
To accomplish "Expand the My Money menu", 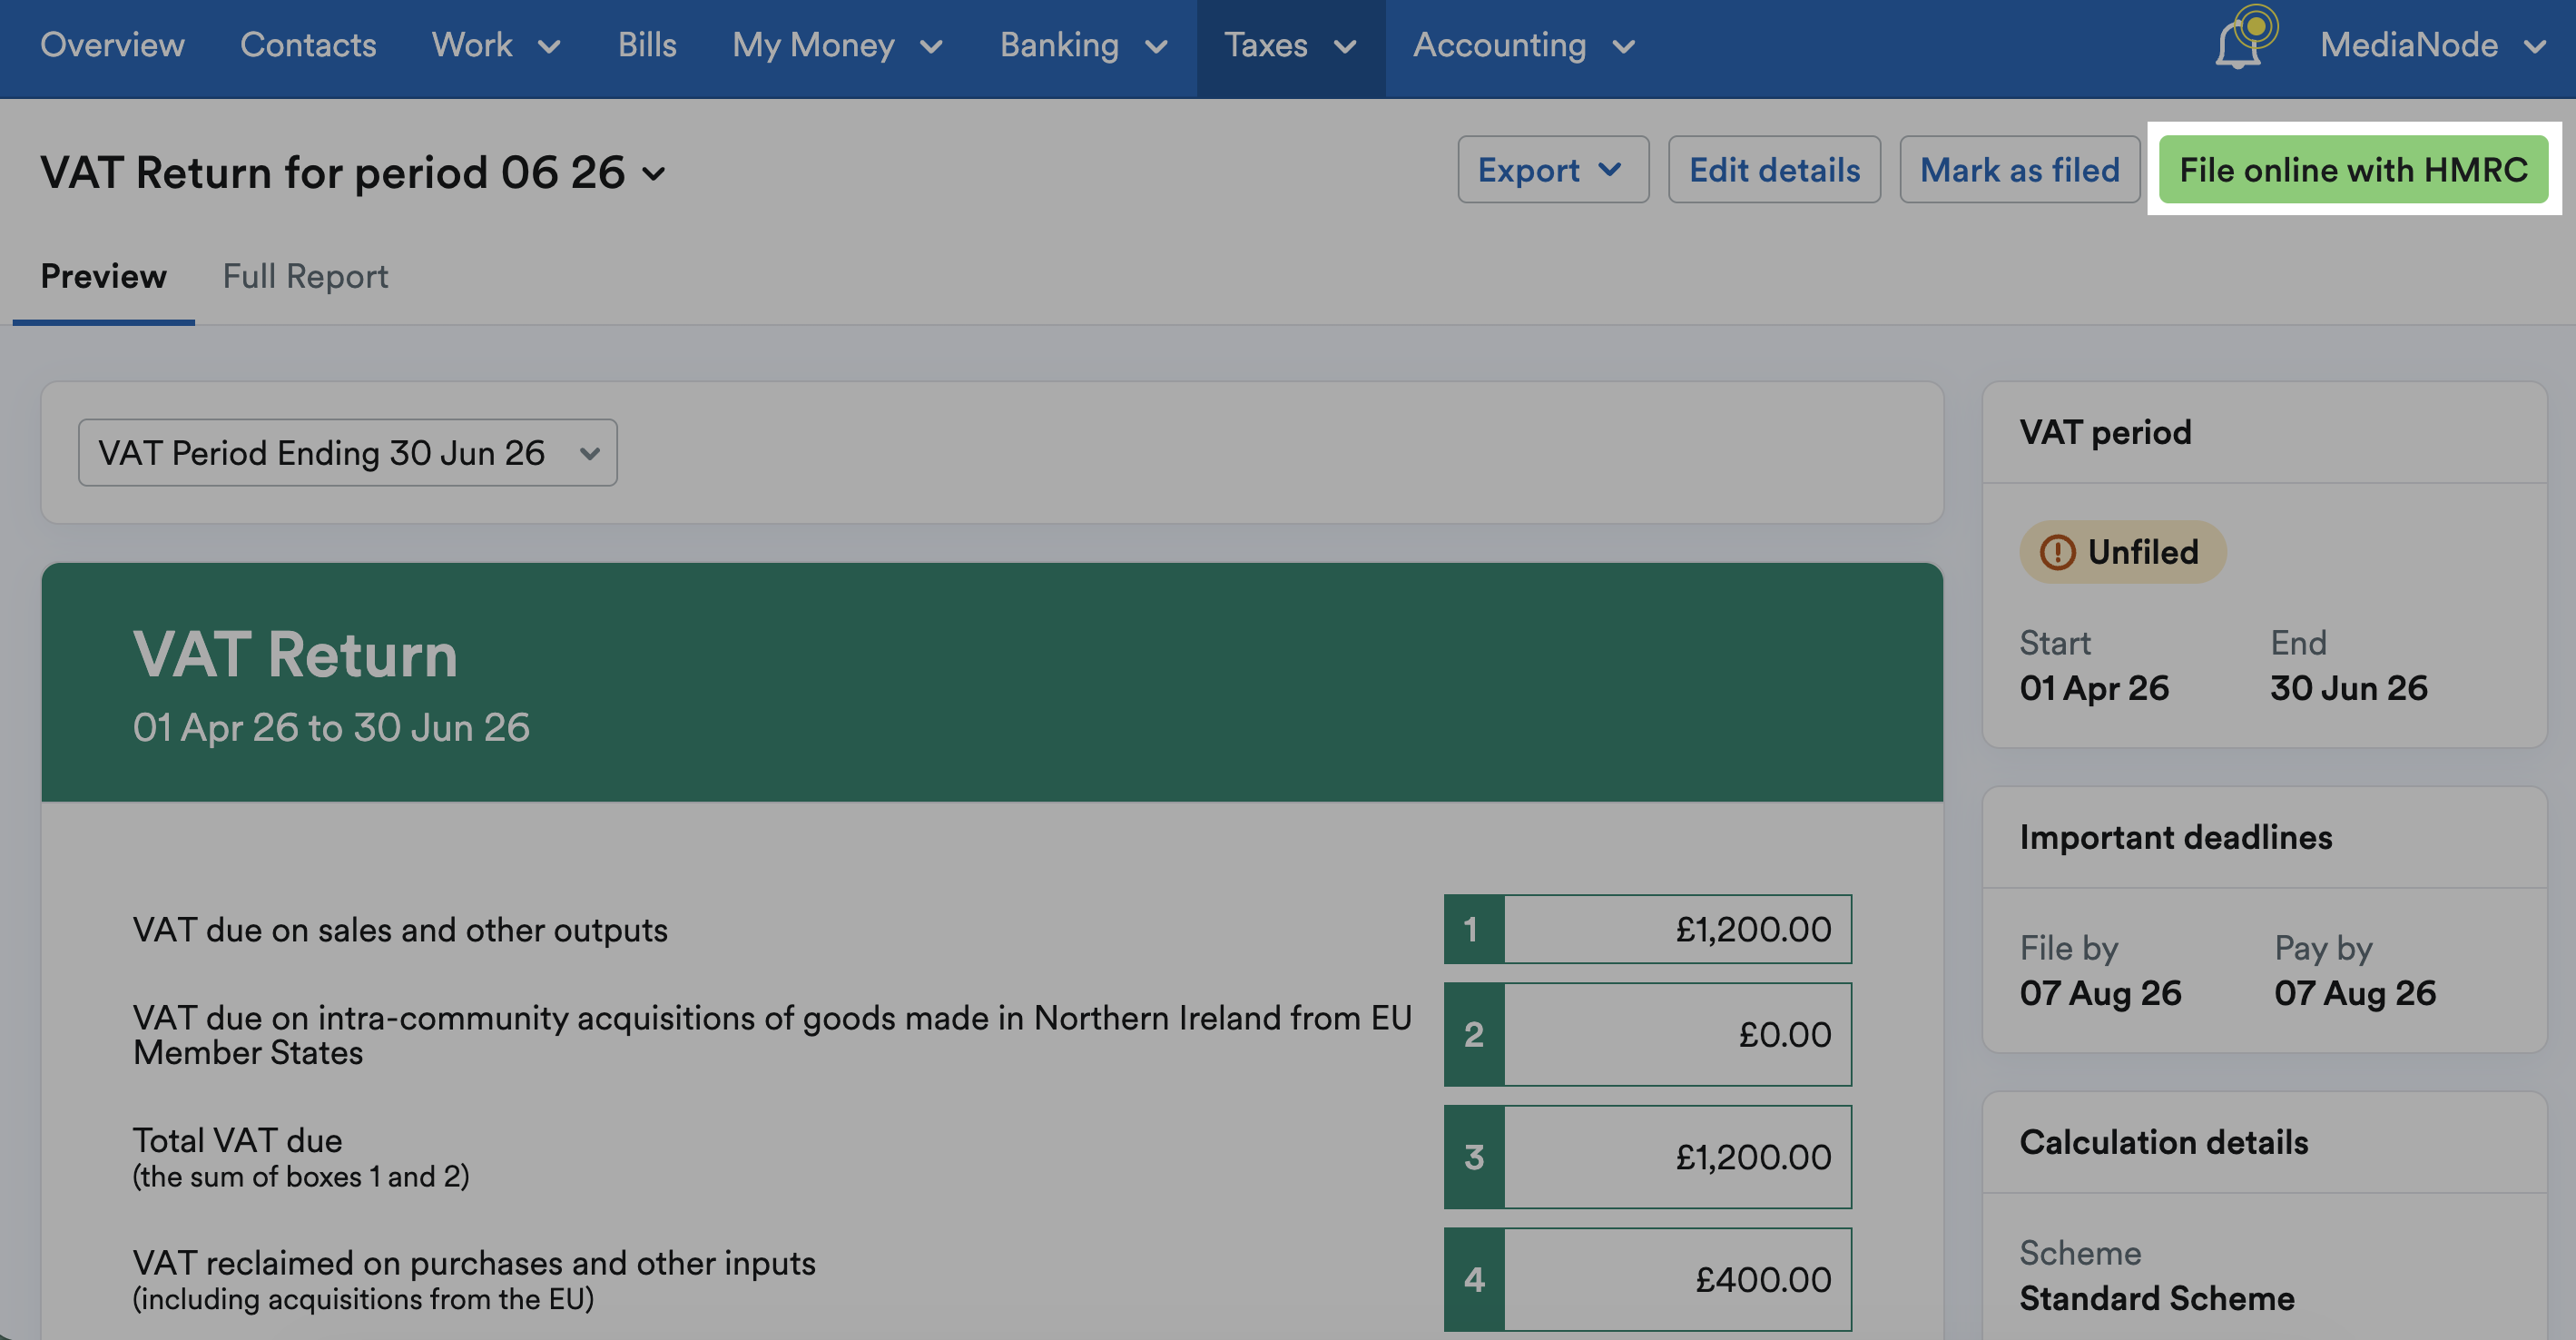I will pyautogui.click(x=838, y=45).
